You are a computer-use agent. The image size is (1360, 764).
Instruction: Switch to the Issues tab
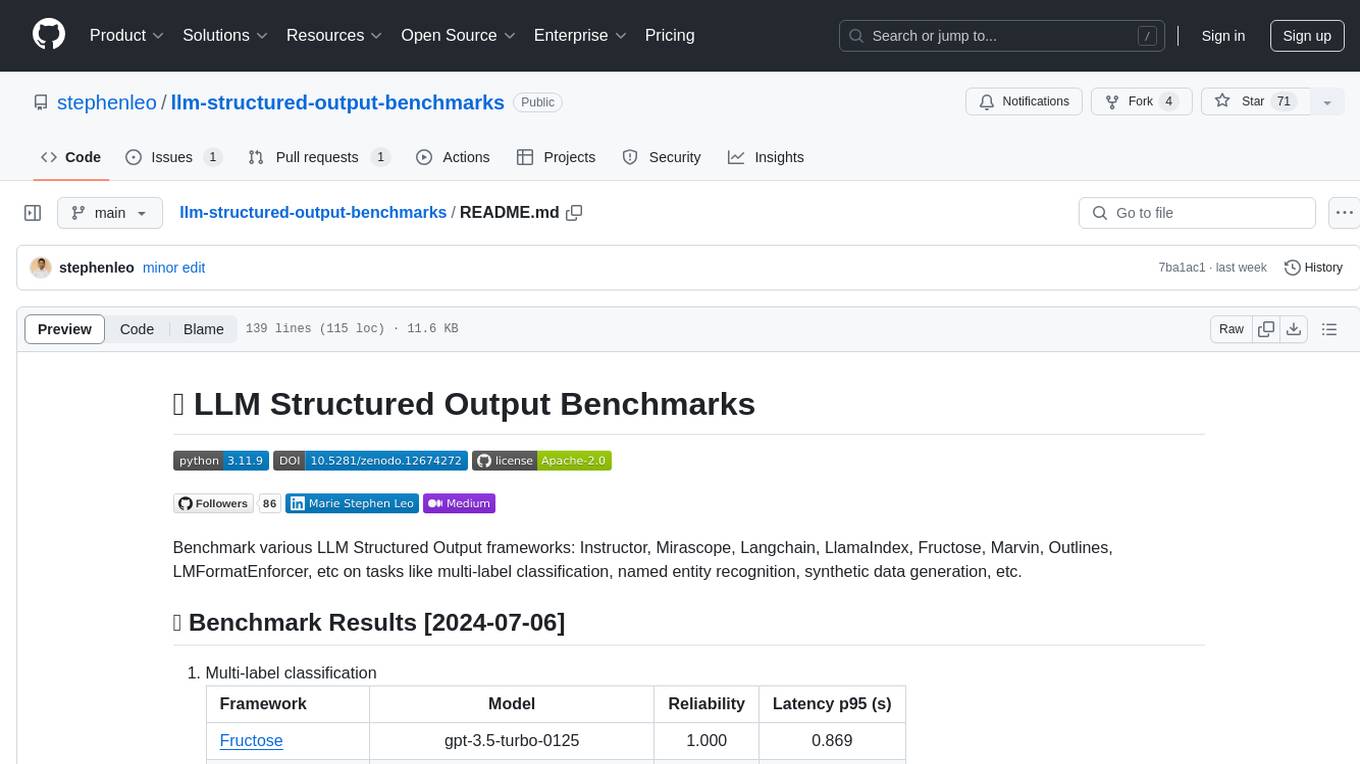point(173,157)
